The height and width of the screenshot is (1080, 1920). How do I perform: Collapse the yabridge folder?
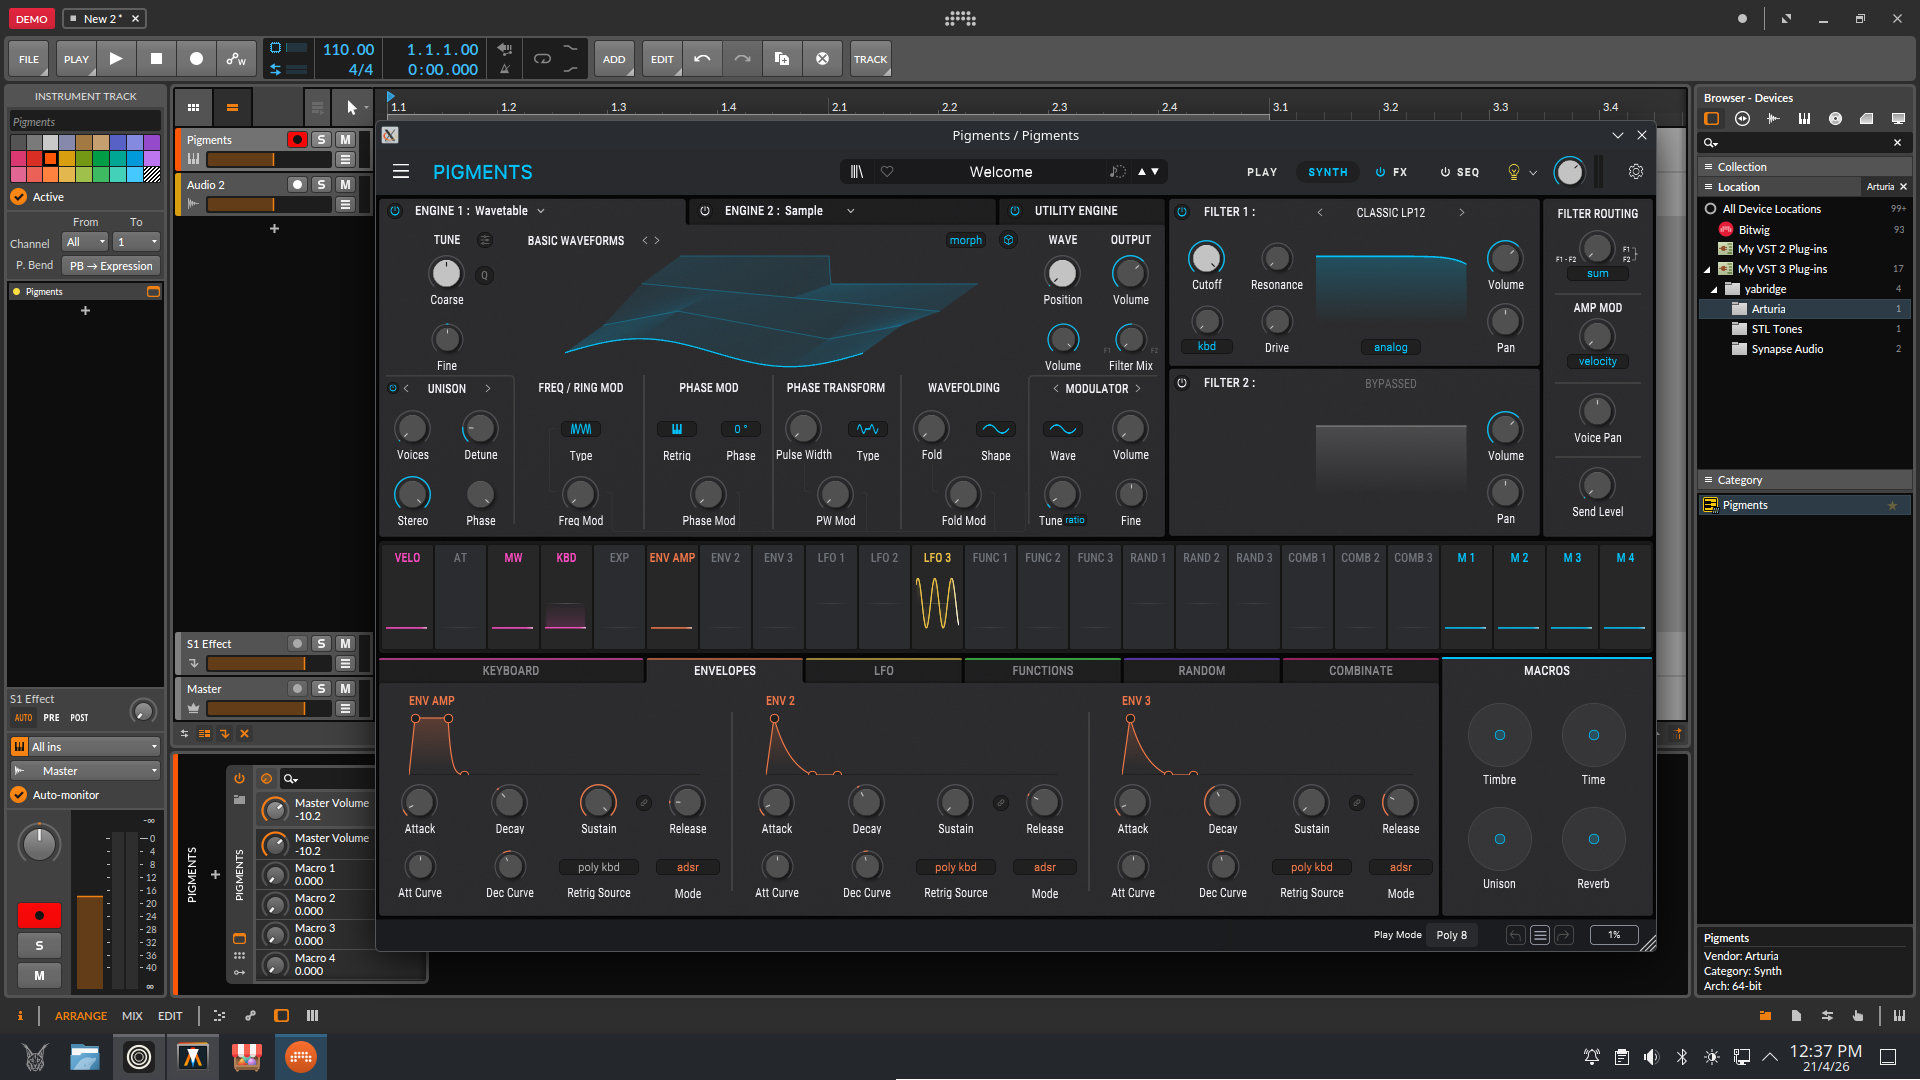point(1714,289)
